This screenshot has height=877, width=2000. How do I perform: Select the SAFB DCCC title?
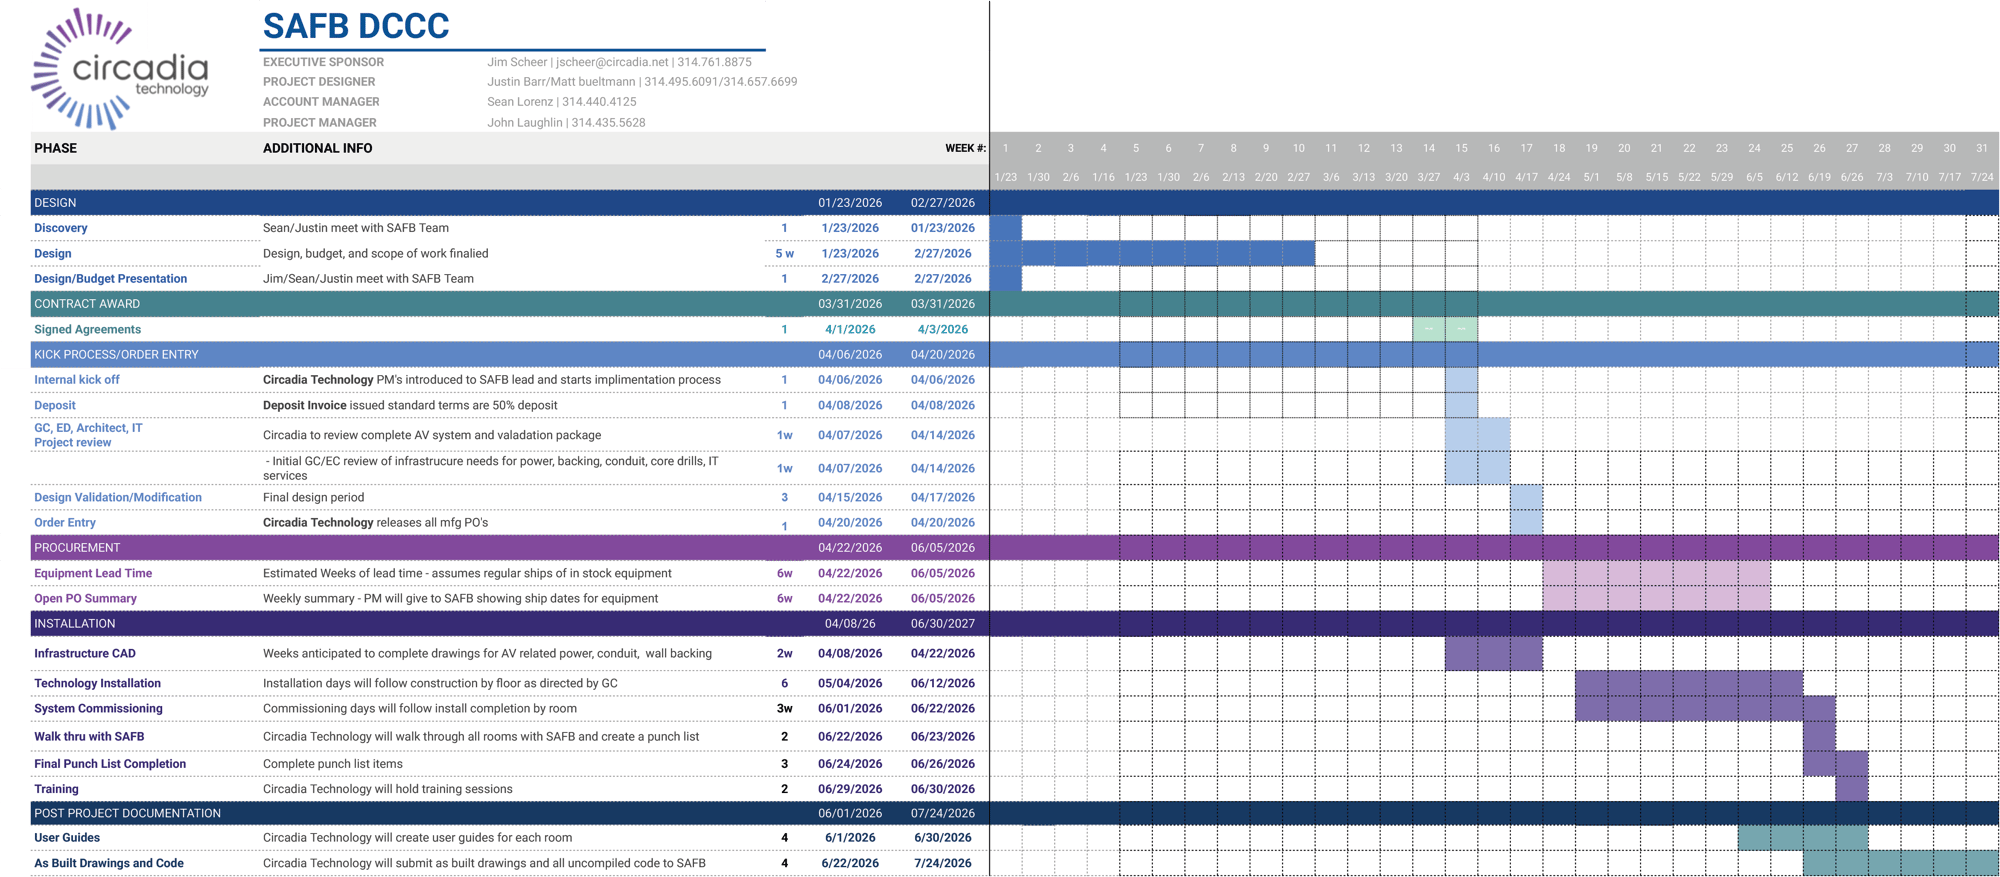coord(356,26)
